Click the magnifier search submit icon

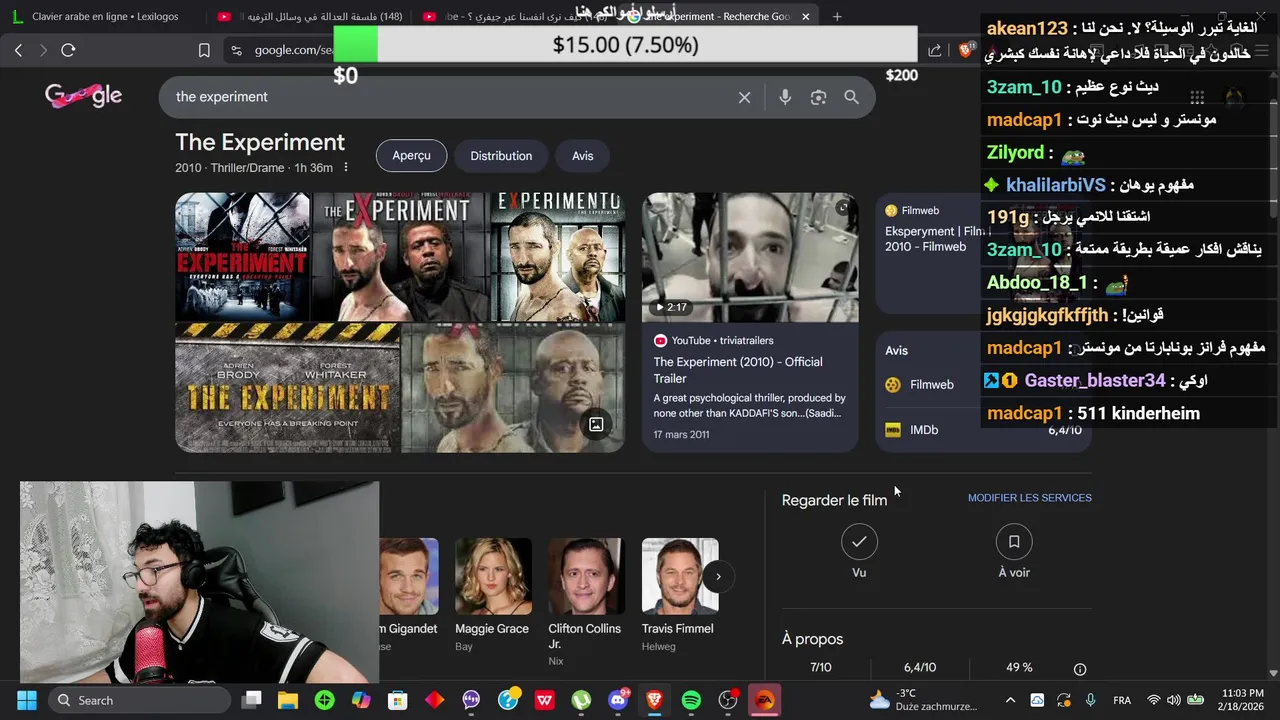(x=851, y=97)
